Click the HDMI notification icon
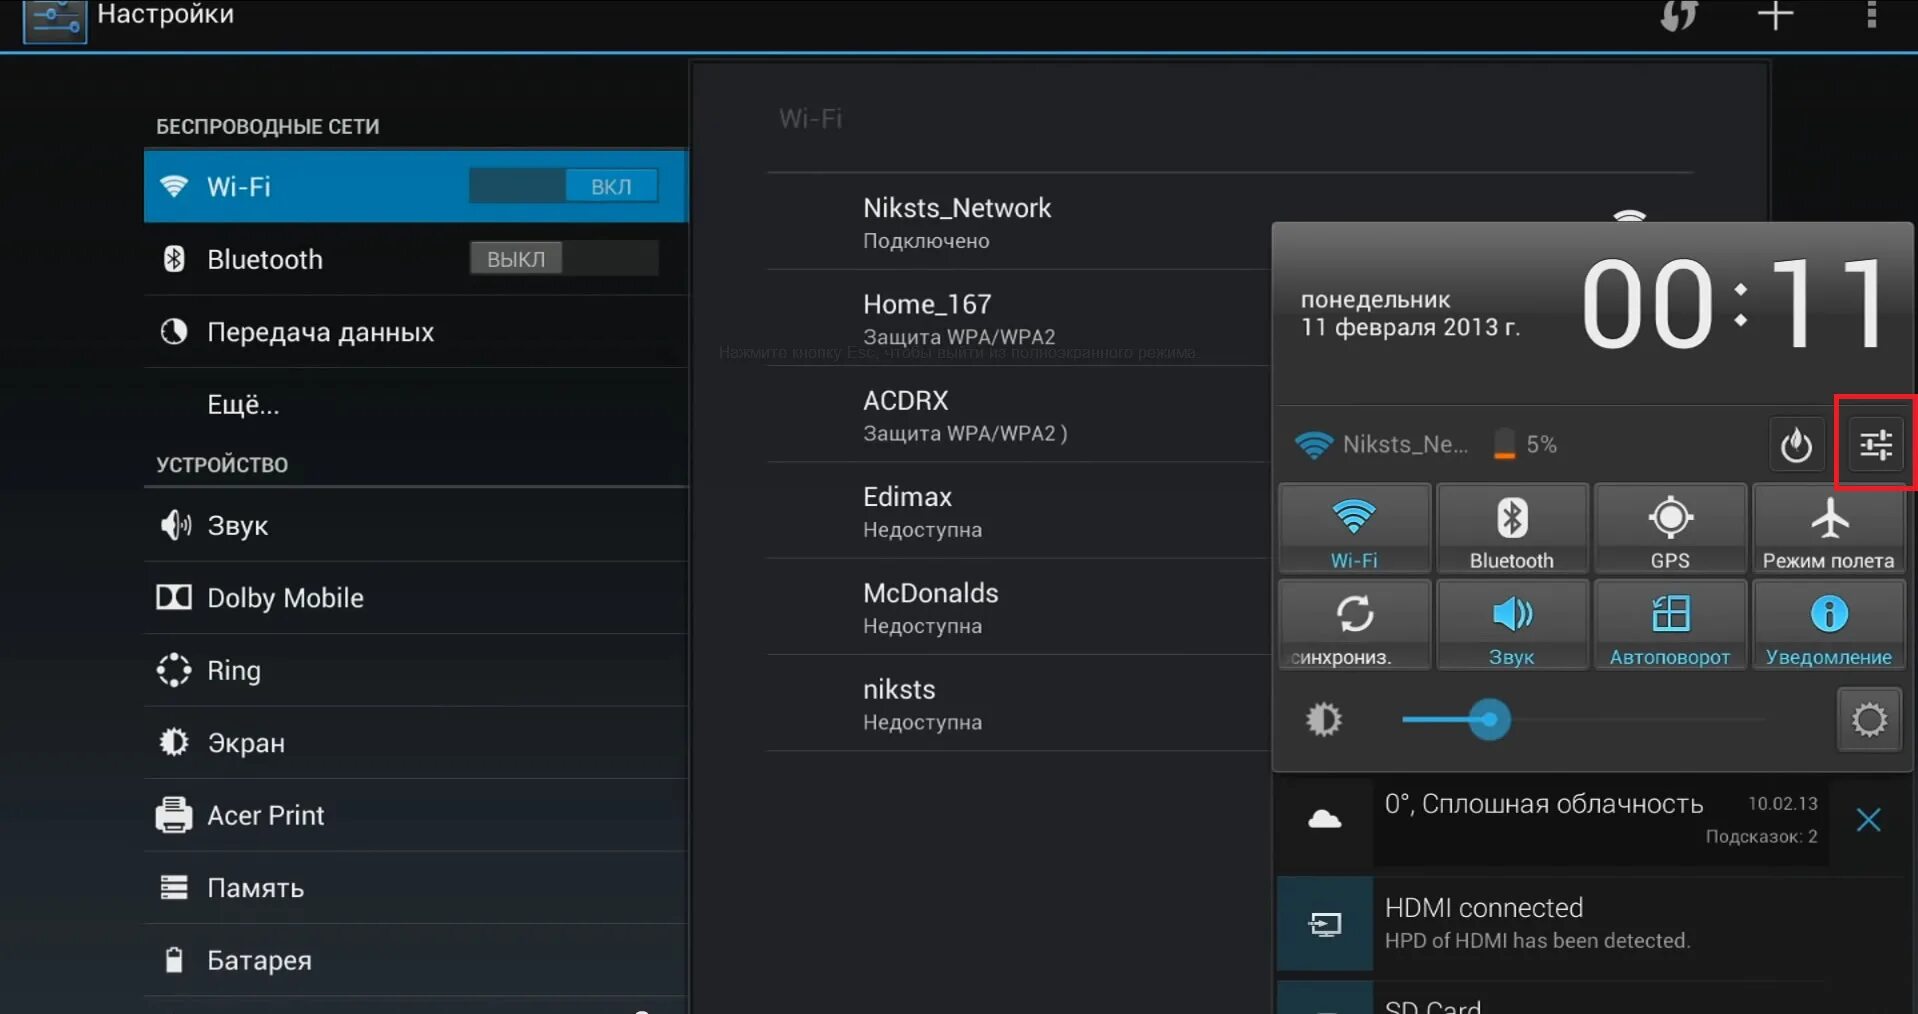The width and height of the screenshot is (1918, 1014). tap(1325, 924)
